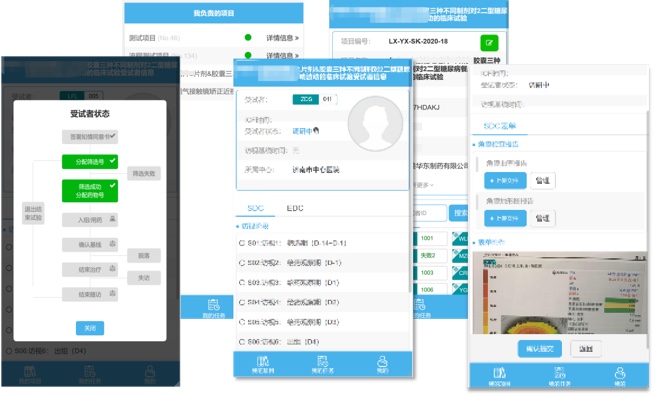This screenshot has height=397, width=655.
Task: Click middle task nav icon in right screen
Action: pyautogui.click(x=560, y=376)
